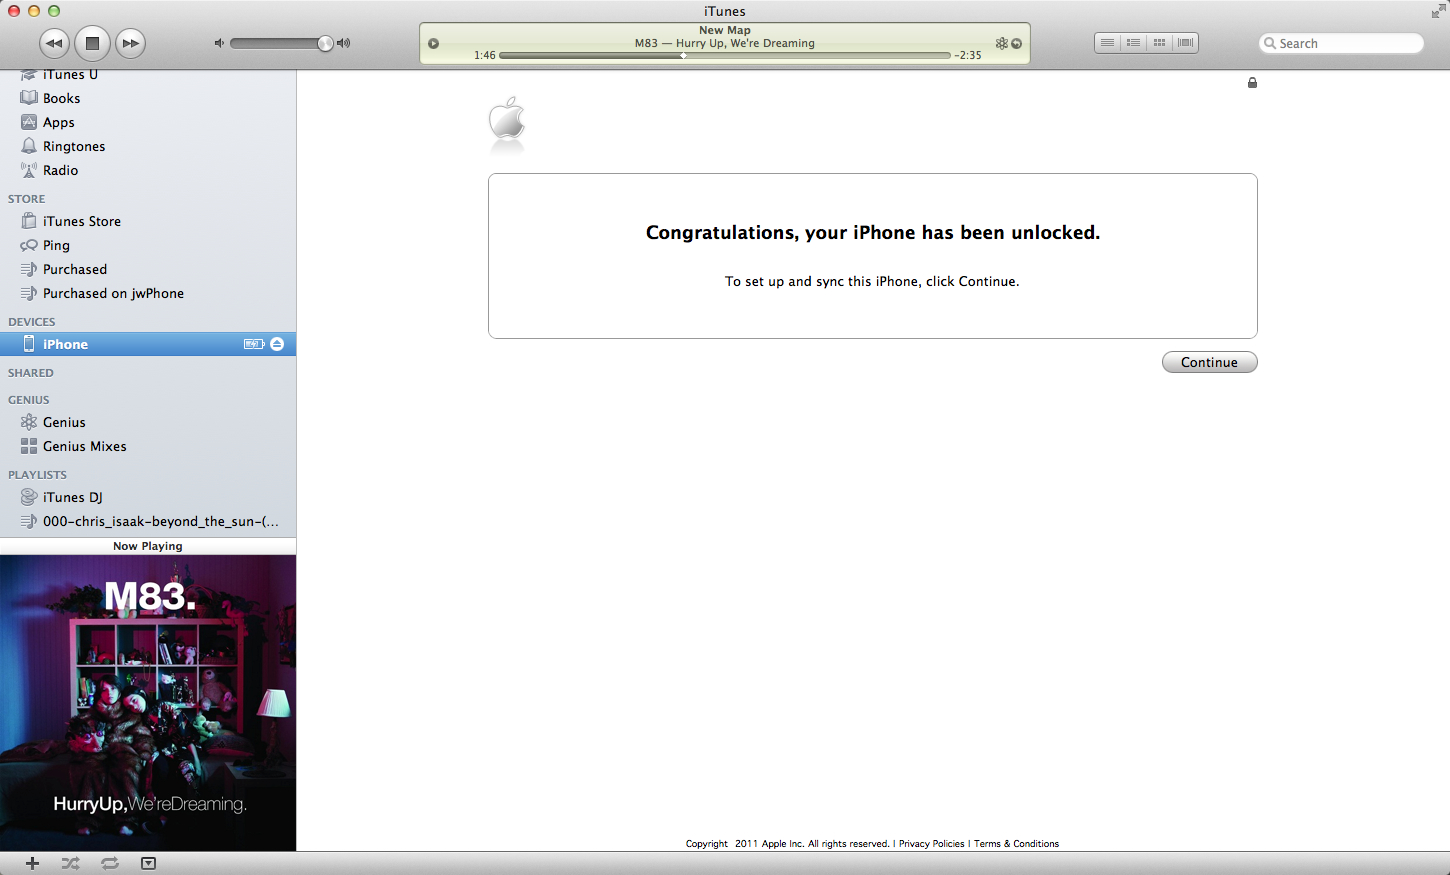1450x875 pixels.
Task: Create a new playlist with the plus button
Action: pyautogui.click(x=32, y=863)
